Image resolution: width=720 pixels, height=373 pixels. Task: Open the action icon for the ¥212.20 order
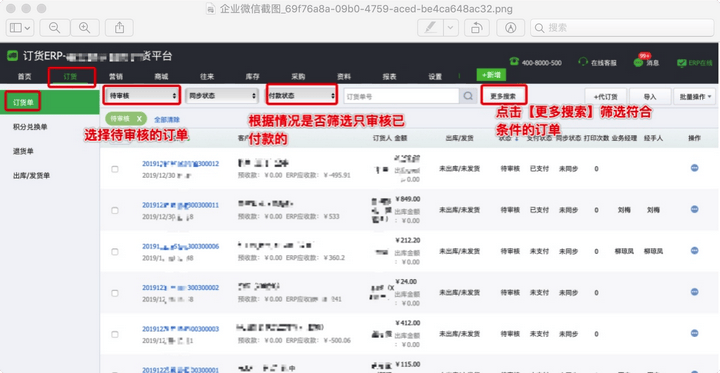(694, 251)
